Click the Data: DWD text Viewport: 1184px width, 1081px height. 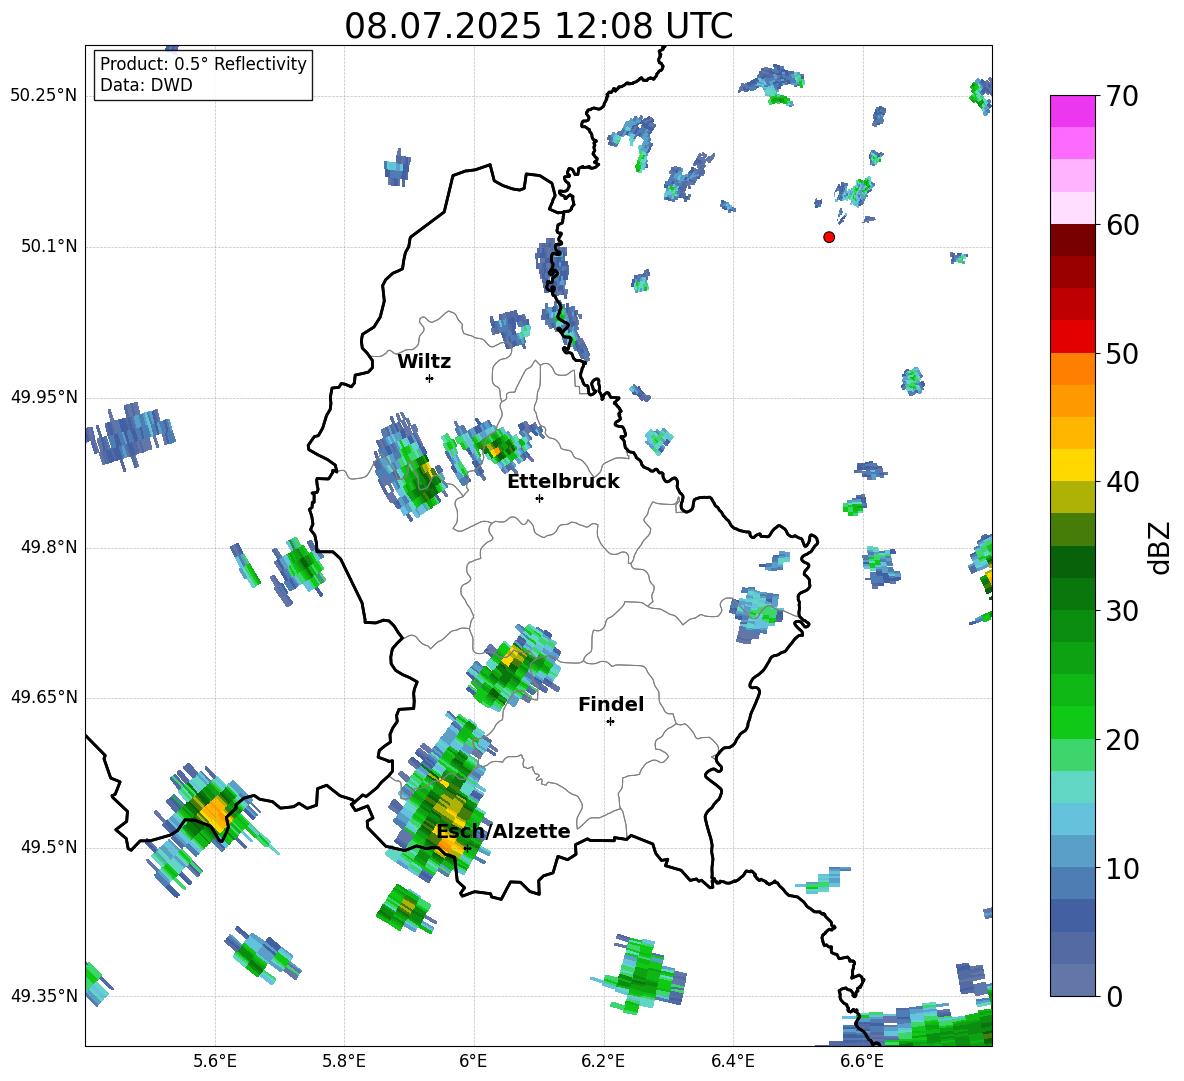click(x=146, y=85)
